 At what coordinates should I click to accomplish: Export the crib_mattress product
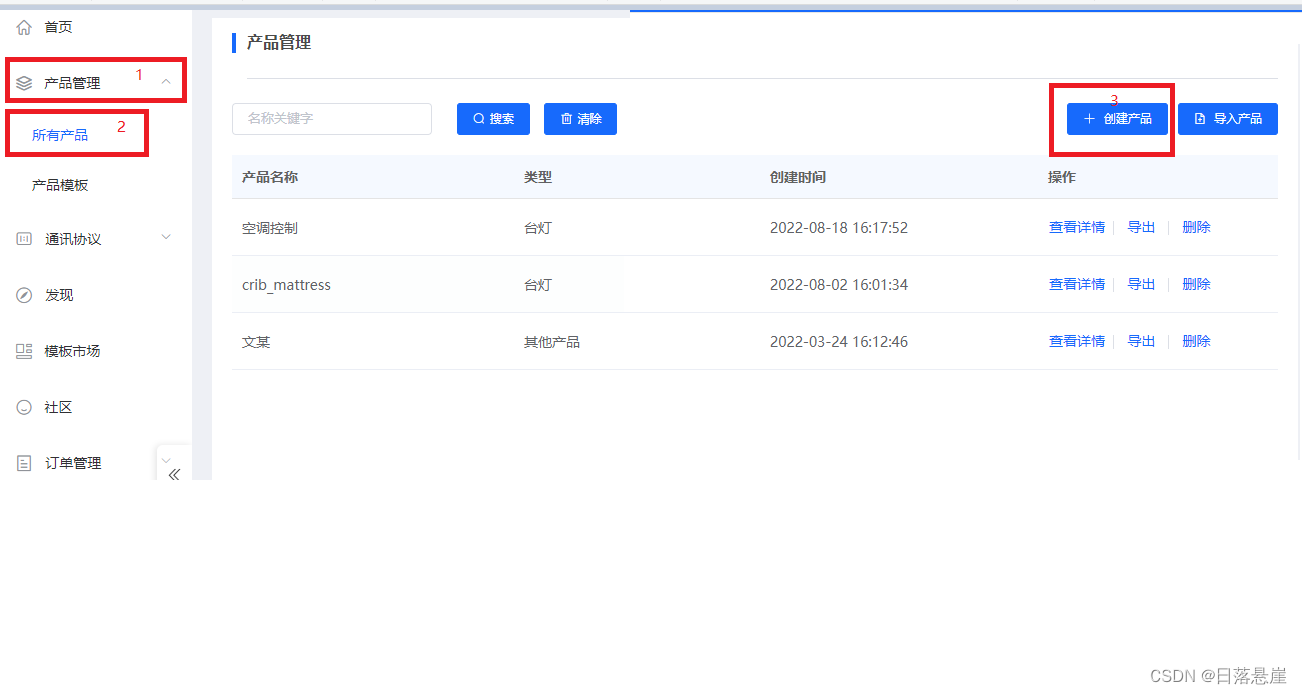(x=1141, y=285)
